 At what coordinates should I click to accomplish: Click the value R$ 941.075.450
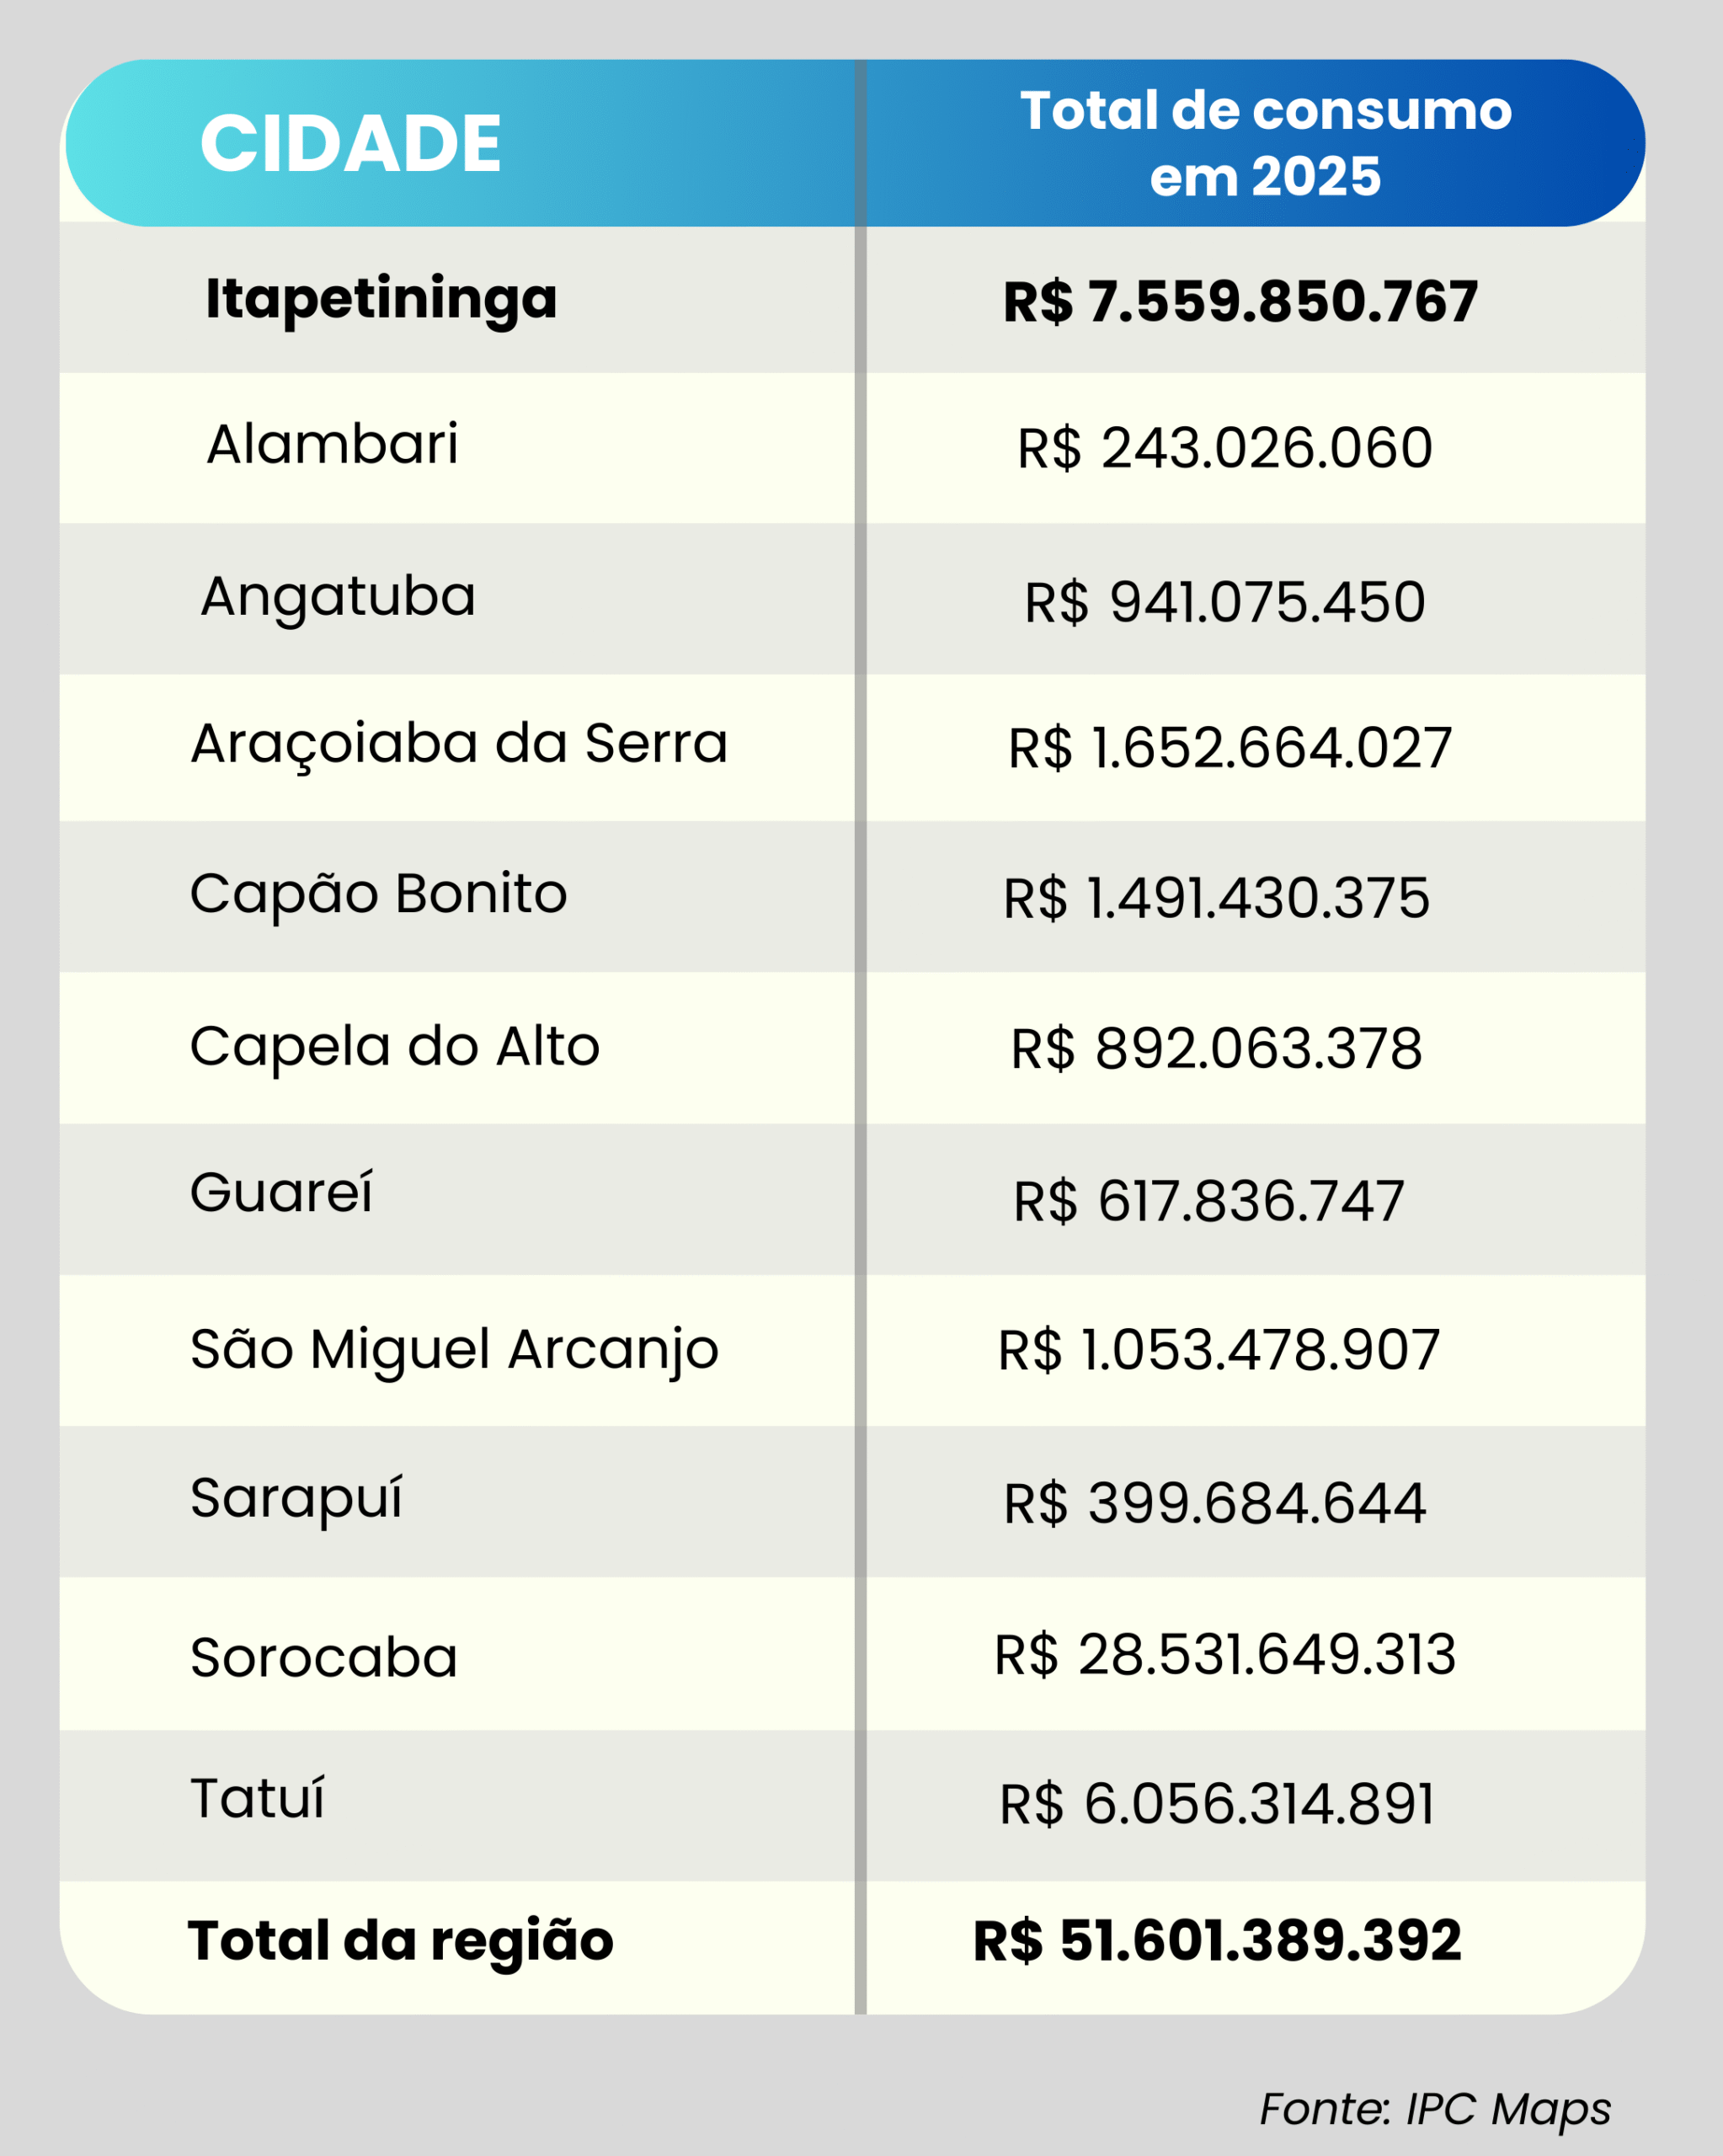[1225, 602]
